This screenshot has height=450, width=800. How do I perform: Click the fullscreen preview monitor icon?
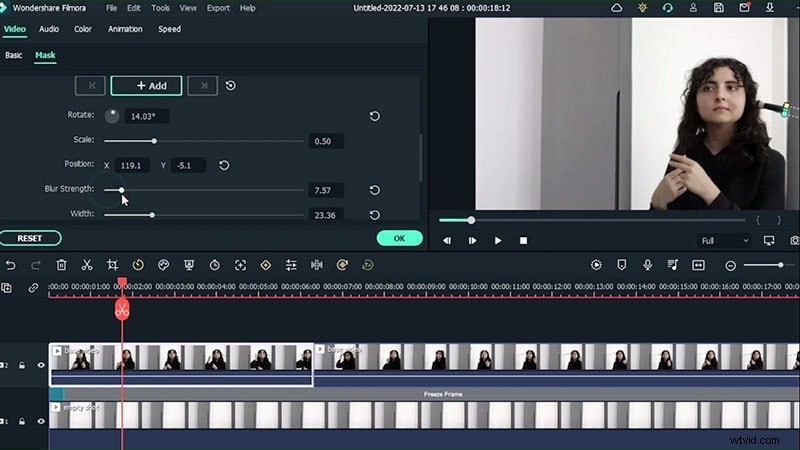(769, 240)
